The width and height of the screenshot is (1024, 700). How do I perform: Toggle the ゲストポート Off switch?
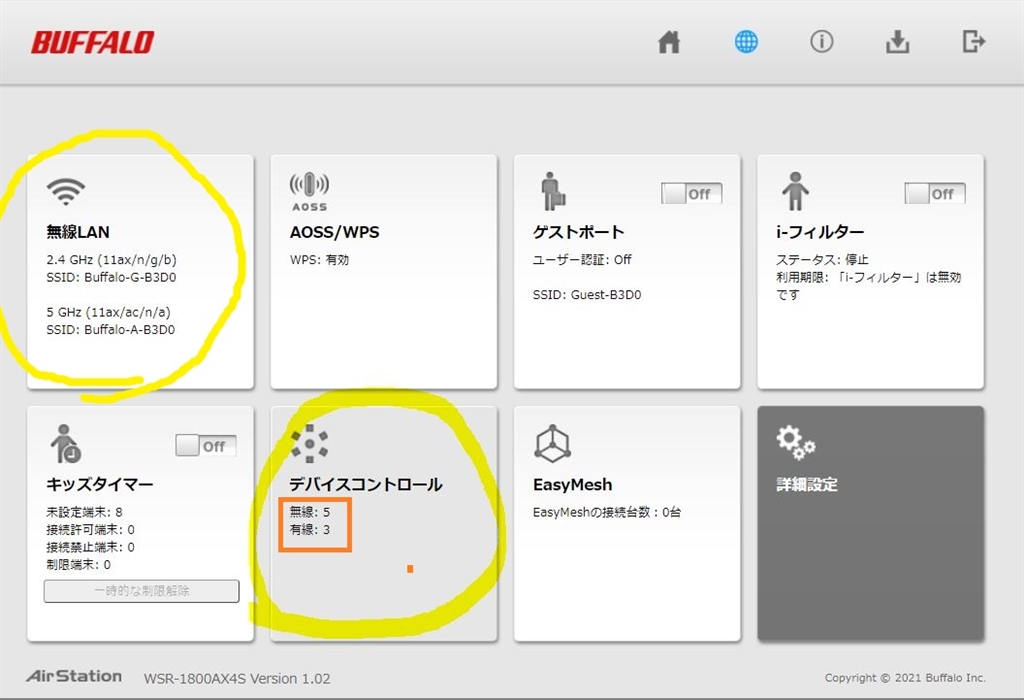pyautogui.click(x=692, y=193)
